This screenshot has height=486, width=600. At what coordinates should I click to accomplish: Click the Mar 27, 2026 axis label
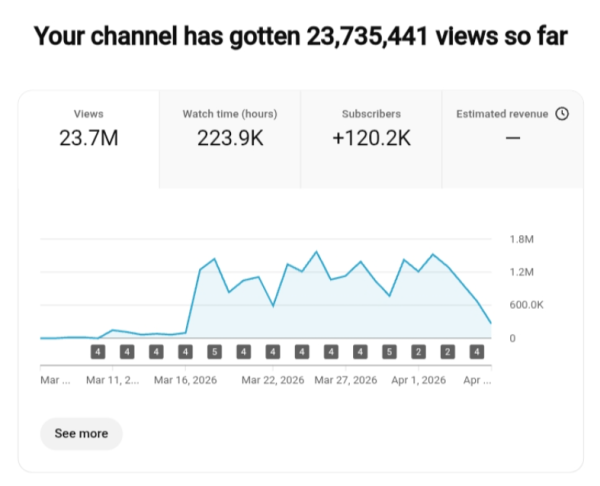coord(345,381)
